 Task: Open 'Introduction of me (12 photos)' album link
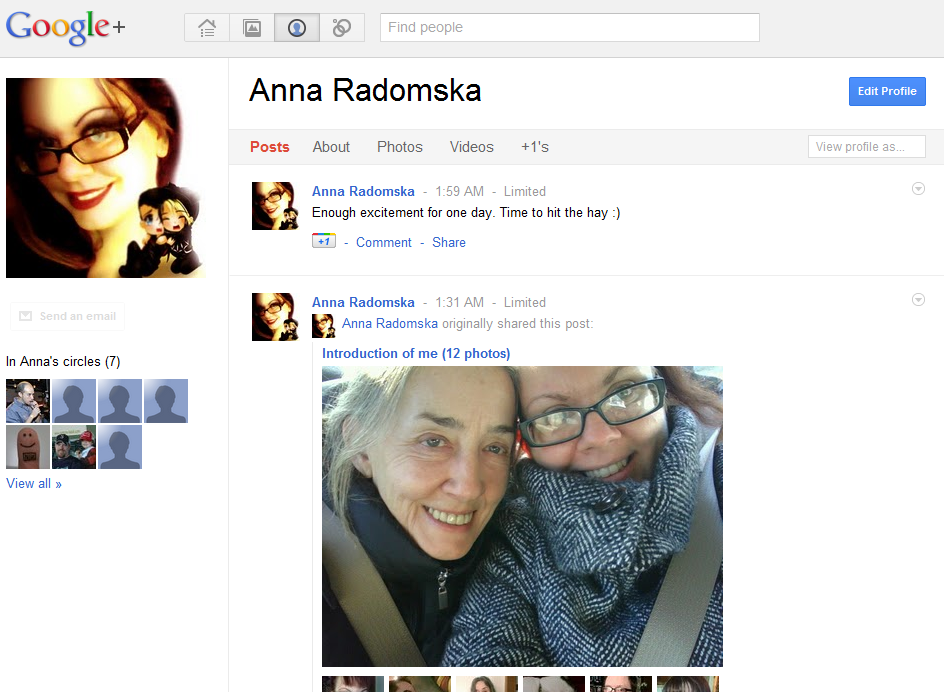point(416,353)
